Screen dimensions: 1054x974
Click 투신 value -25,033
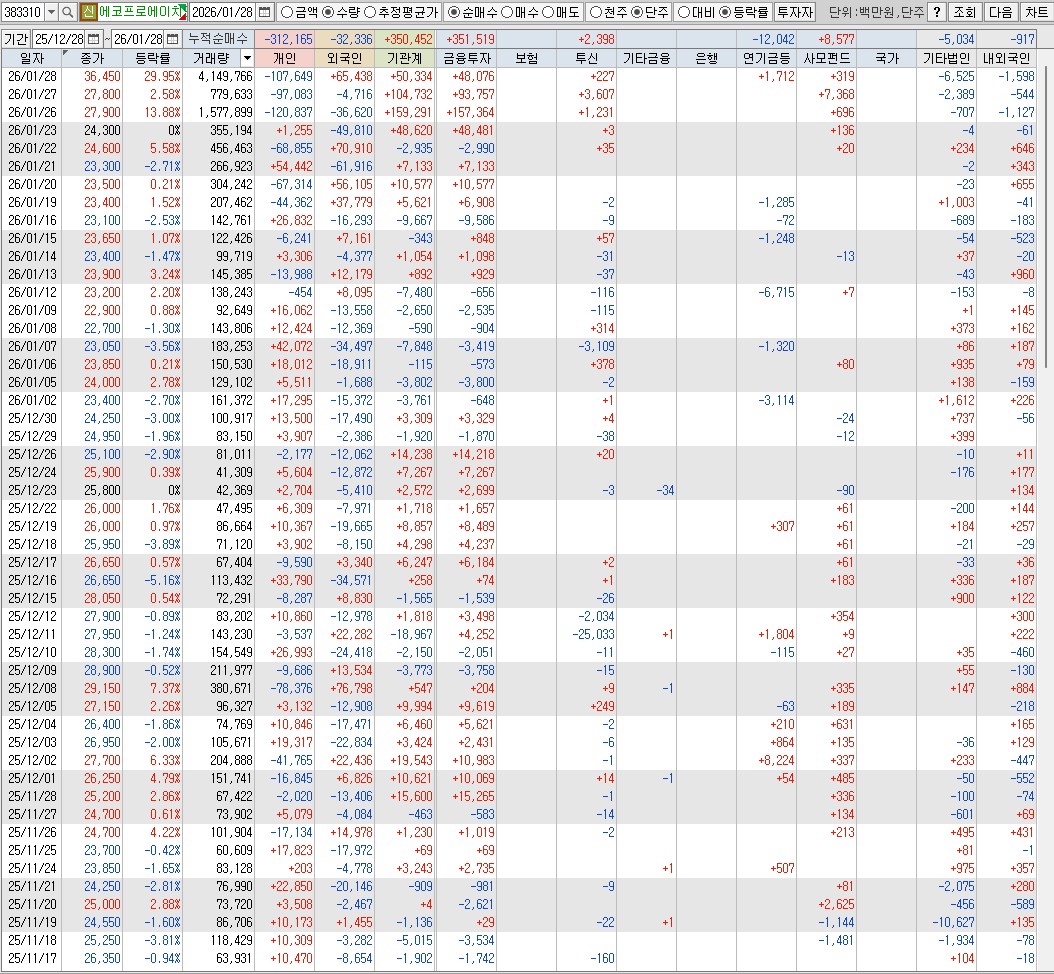click(x=593, y=635)
